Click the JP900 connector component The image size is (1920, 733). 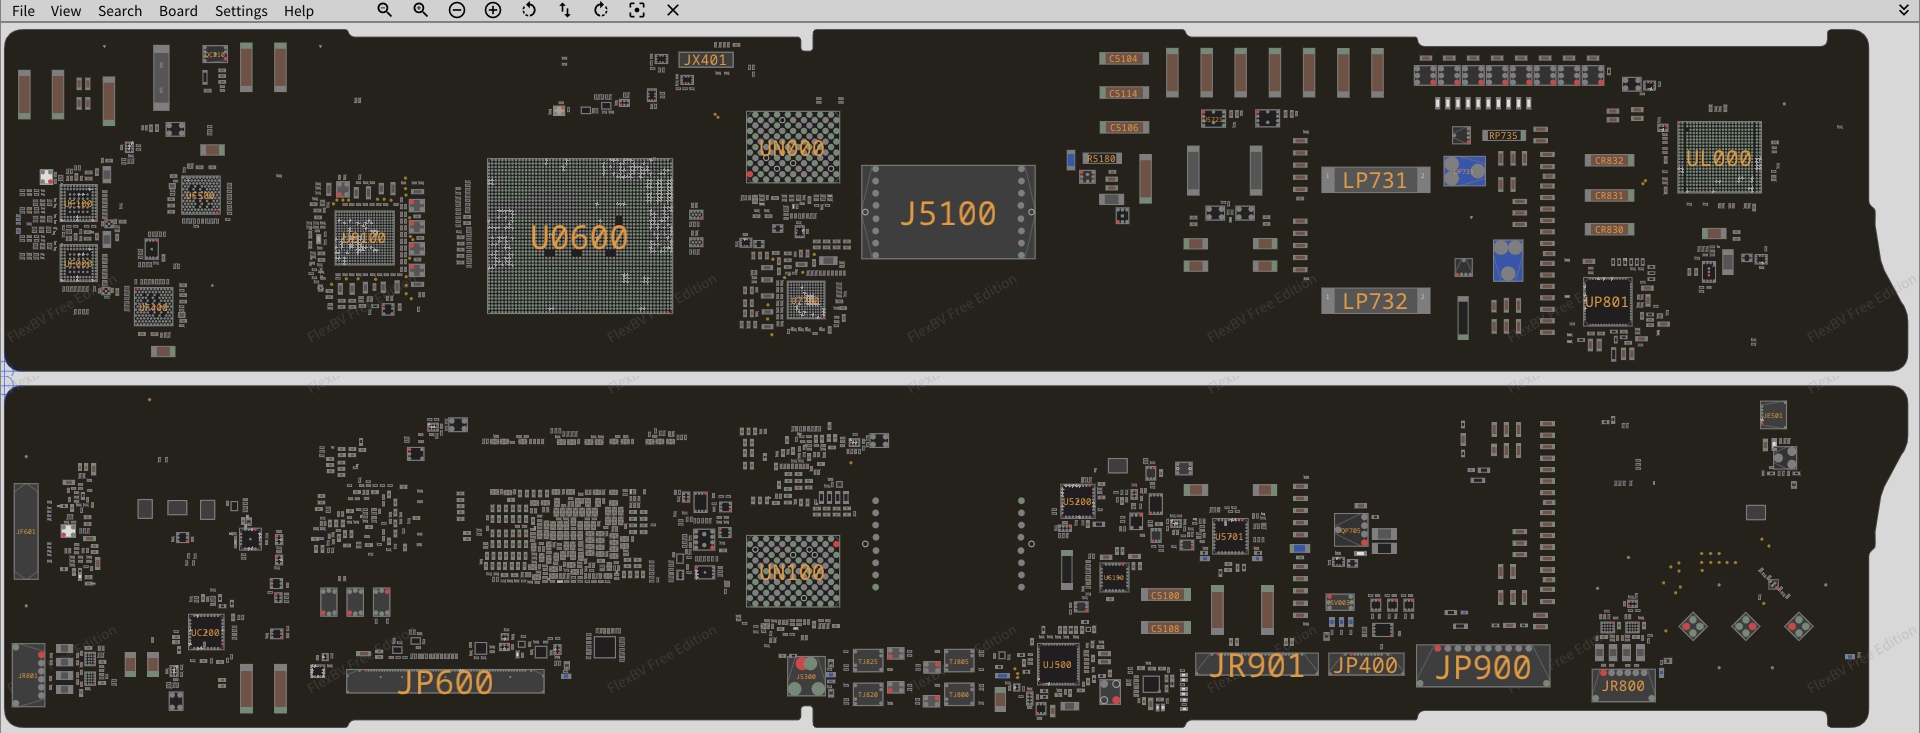pos(1483,667)
